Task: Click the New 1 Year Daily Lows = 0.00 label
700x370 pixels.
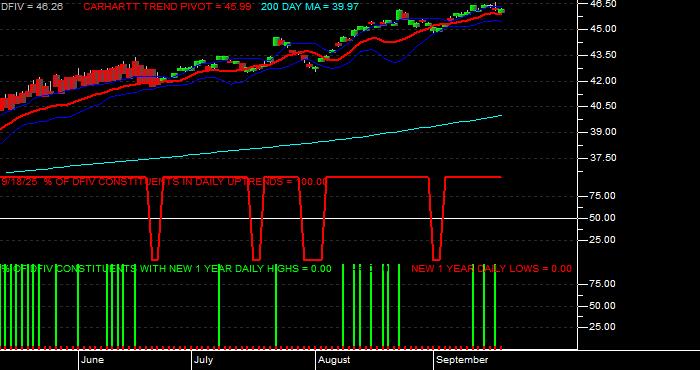Action: [491, 269]
